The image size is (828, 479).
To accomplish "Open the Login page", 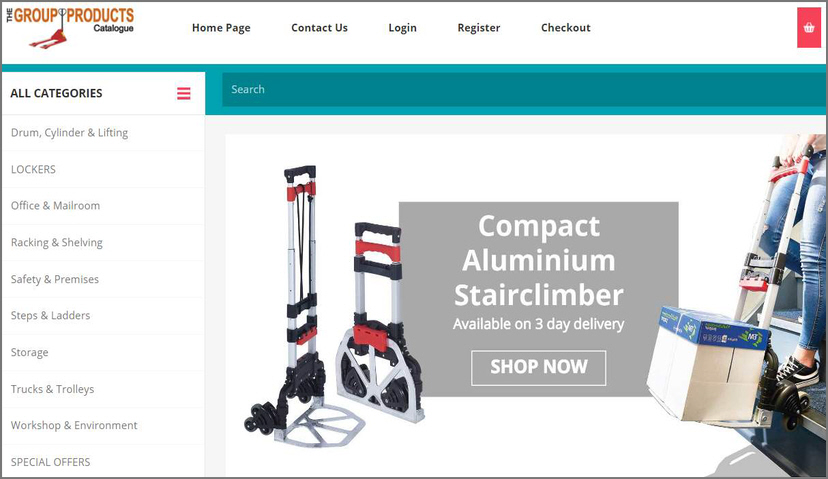I will [402, 28].
